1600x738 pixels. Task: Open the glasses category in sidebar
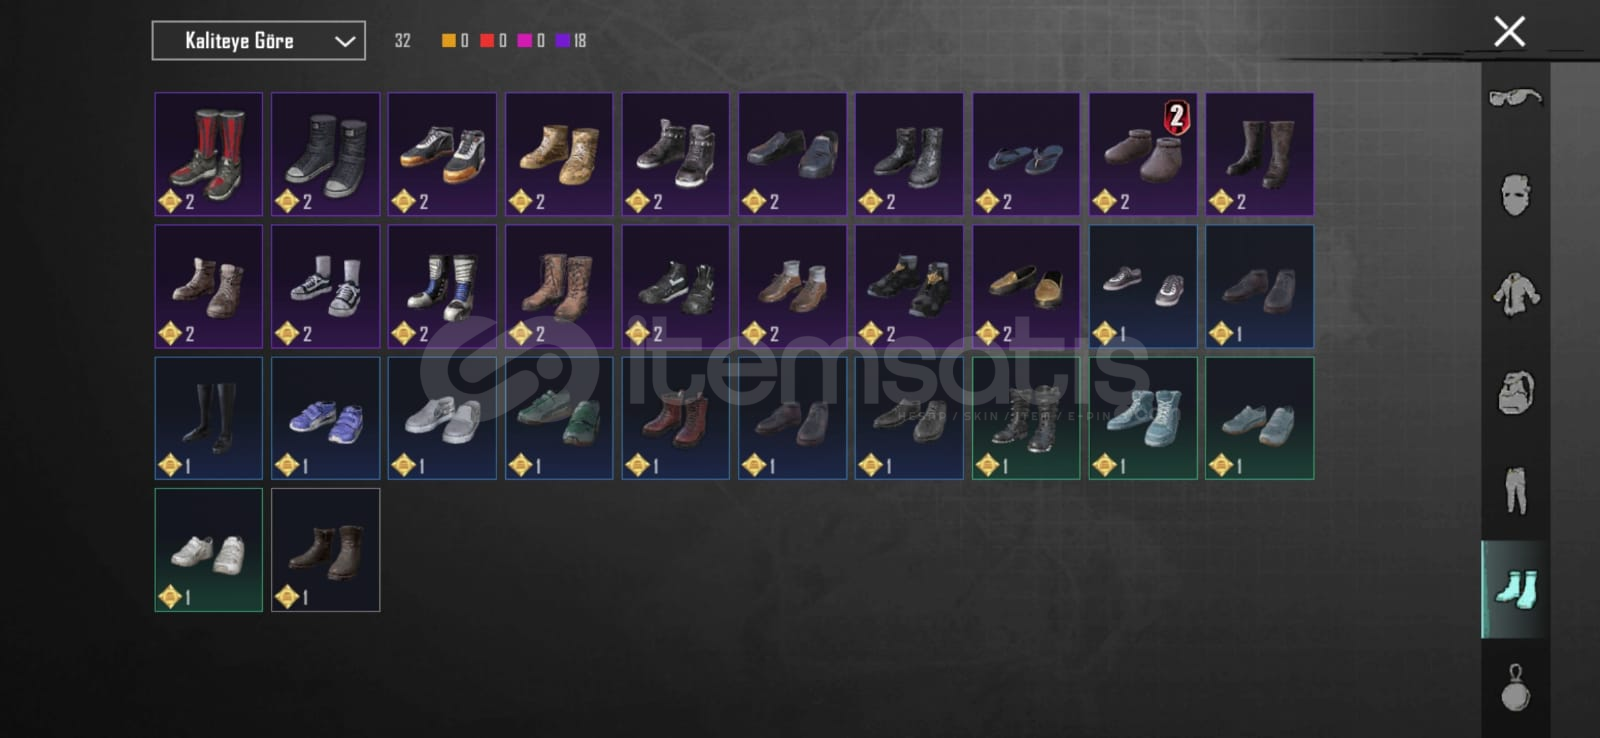tap(1515, 97)
